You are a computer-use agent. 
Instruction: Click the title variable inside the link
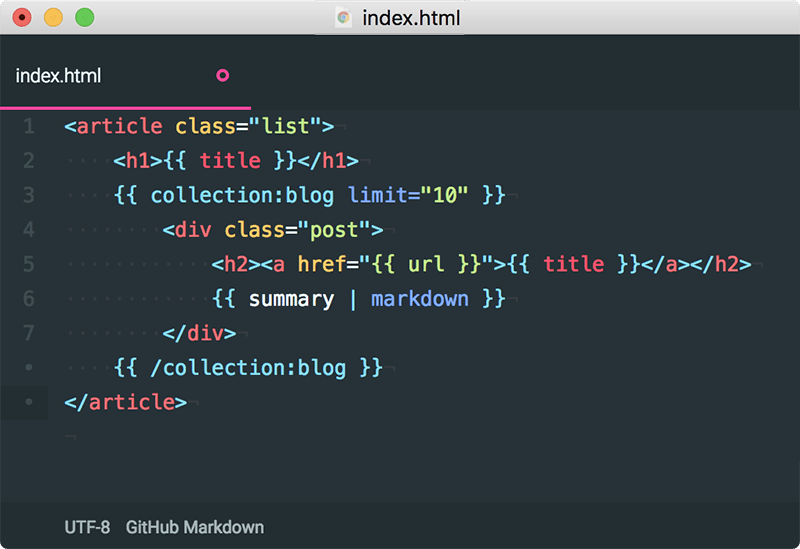[x=574, y=264]
